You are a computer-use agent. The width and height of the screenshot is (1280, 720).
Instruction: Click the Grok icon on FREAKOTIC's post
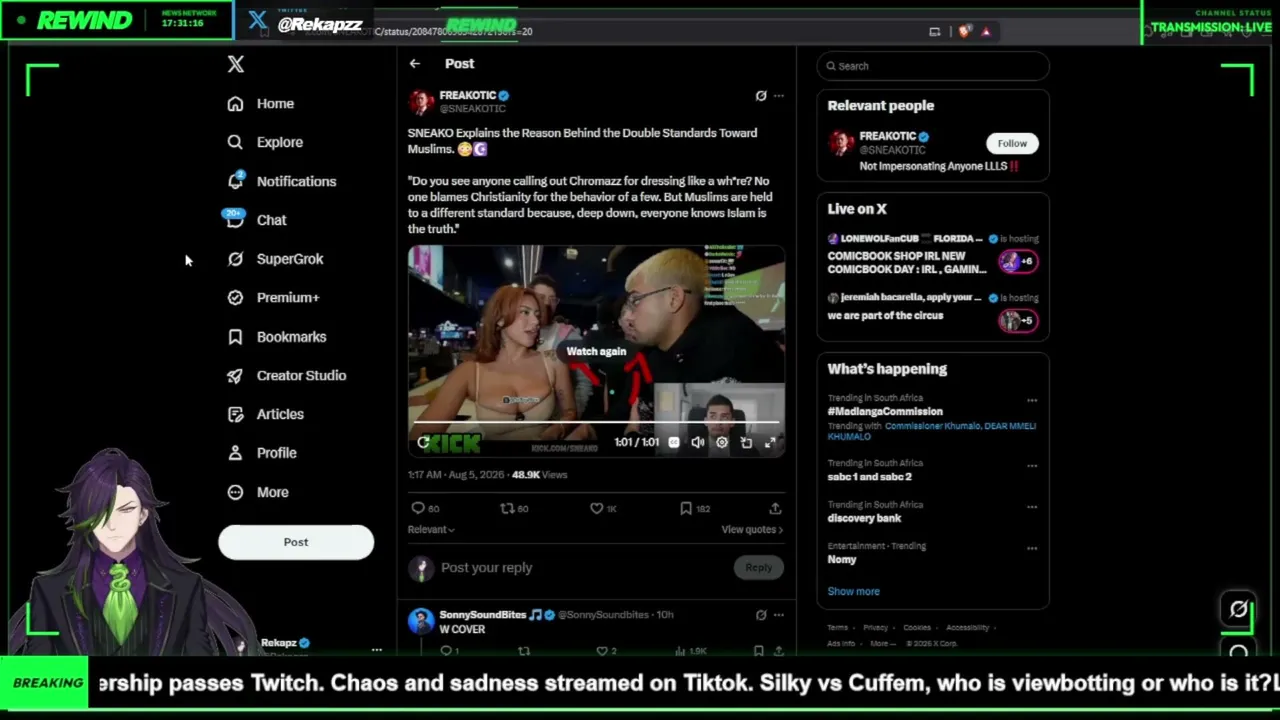click(761, 96)
